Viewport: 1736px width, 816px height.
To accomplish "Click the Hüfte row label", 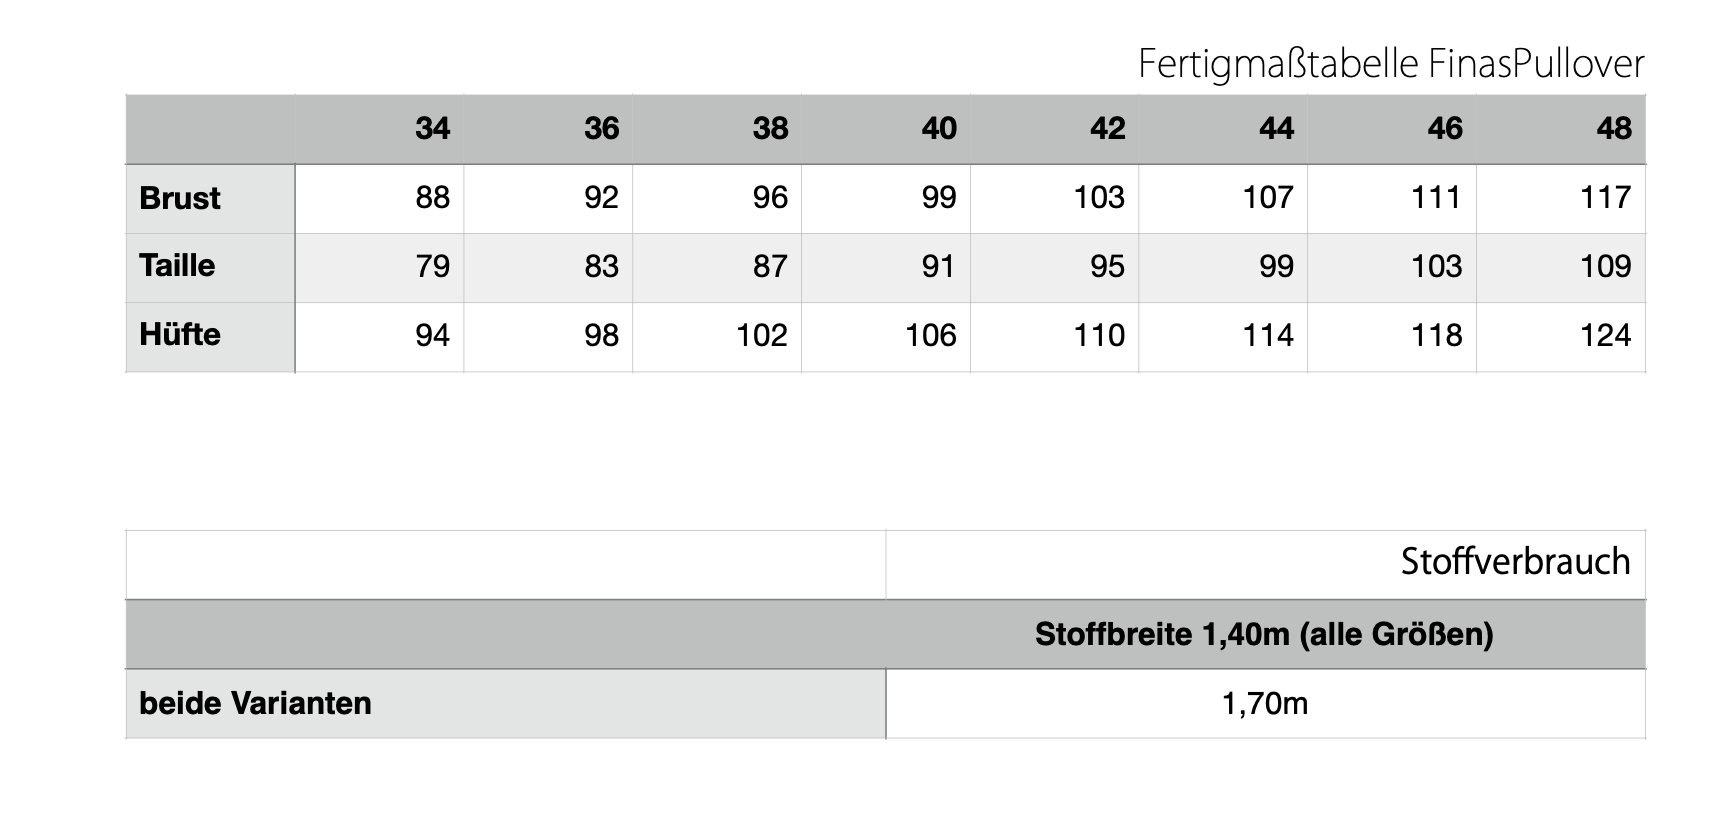I will click(x=180, y=335).
